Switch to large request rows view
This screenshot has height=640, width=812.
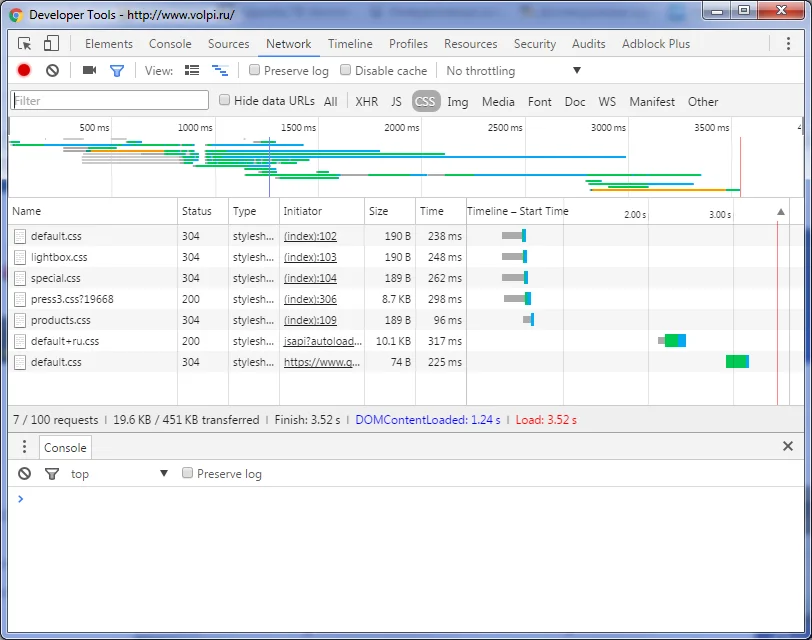point(192,70)
